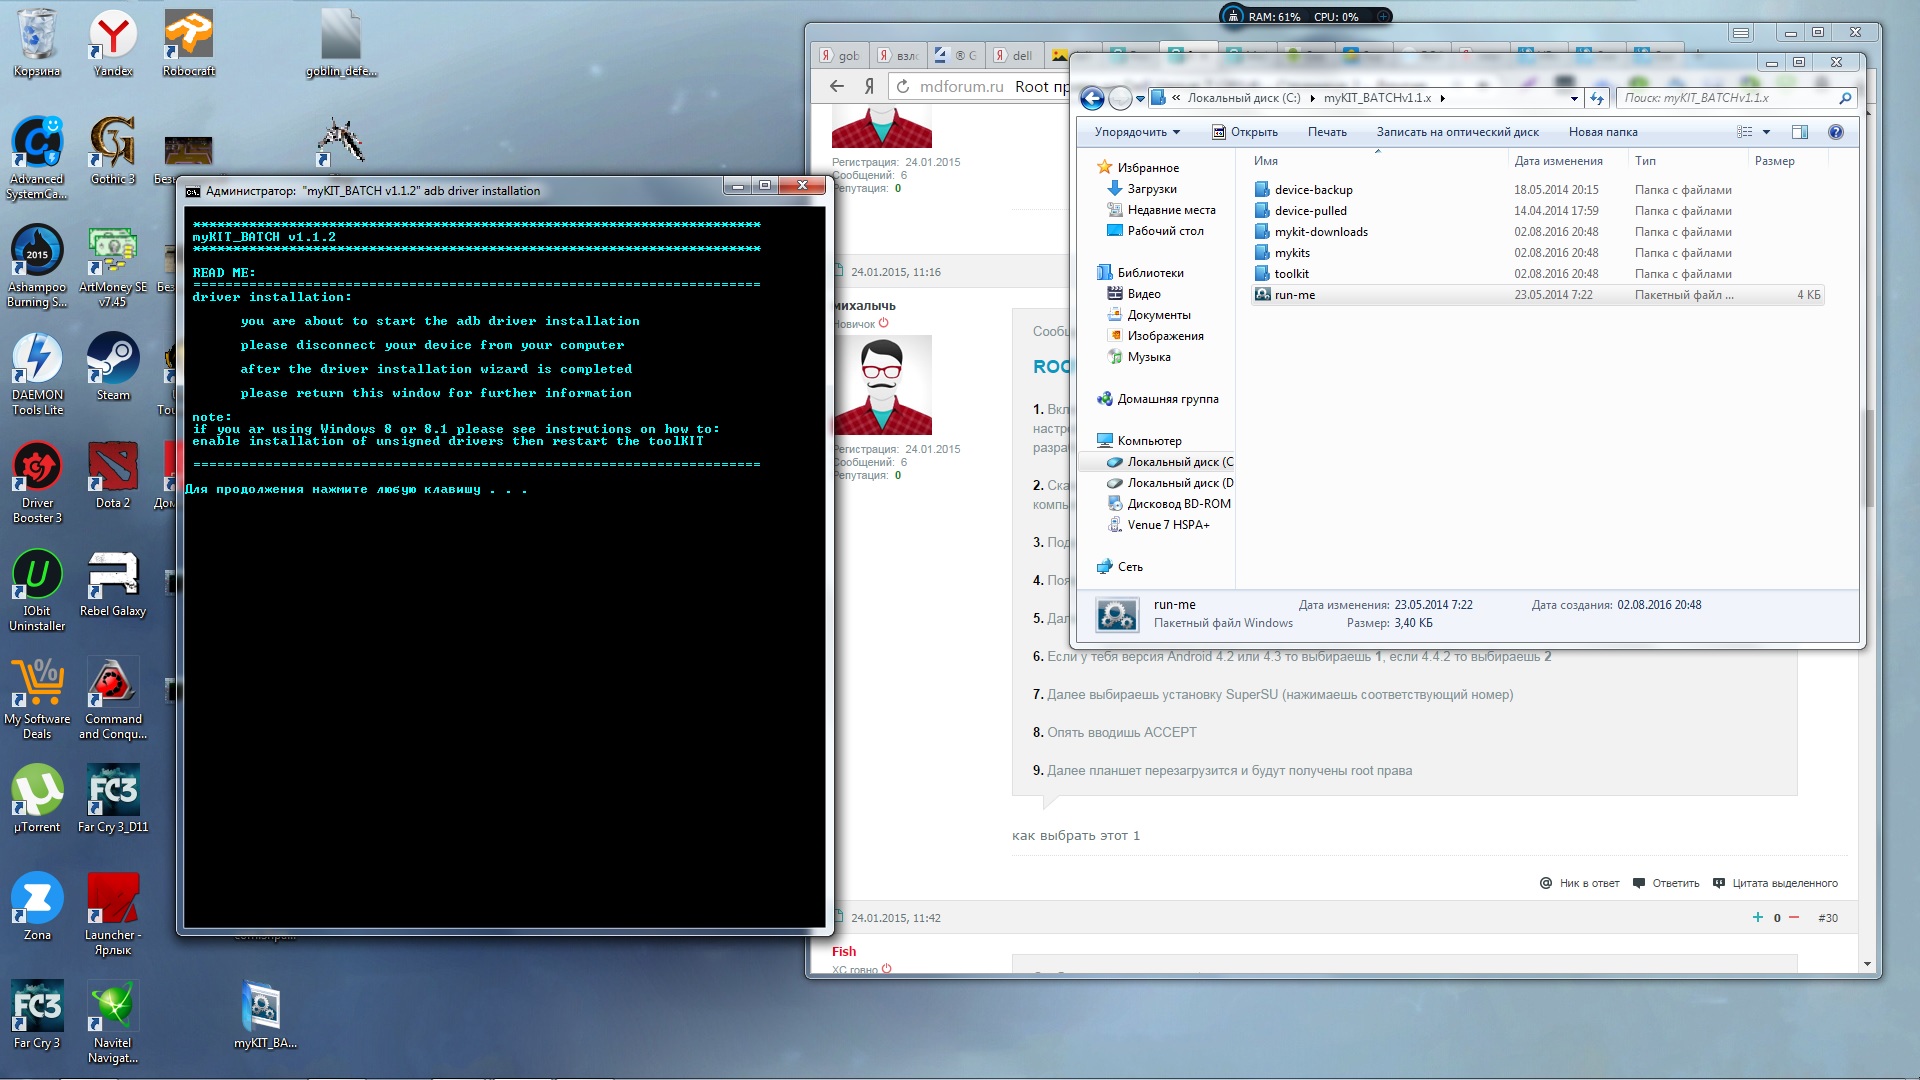1920x1080 pixels.
Task: Click the Новая папка toolbar item
Action: point(1602,132)
